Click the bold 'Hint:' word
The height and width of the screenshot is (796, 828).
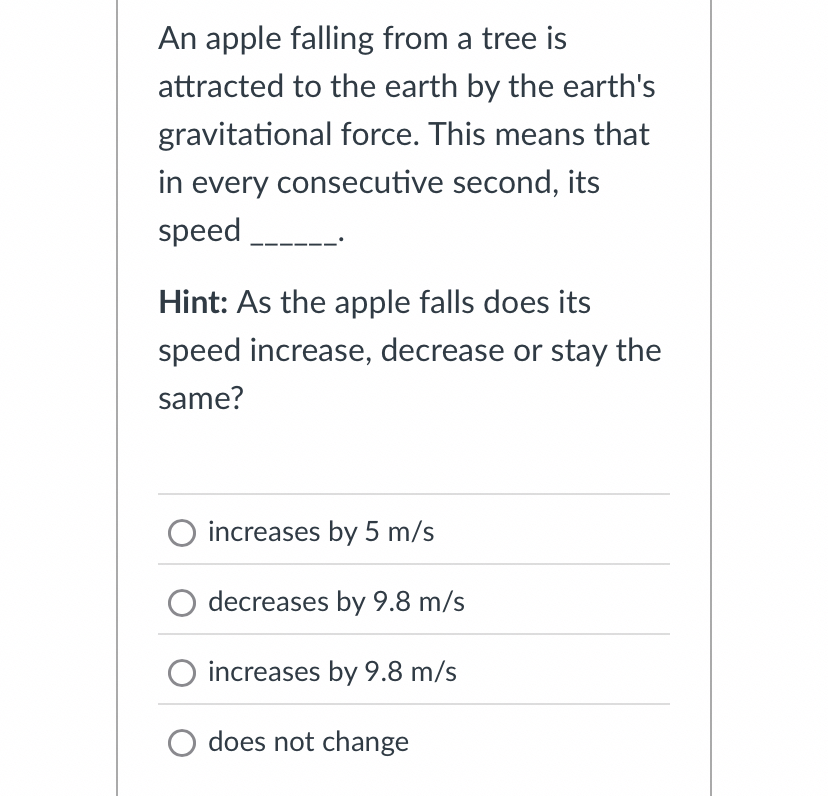193,302
